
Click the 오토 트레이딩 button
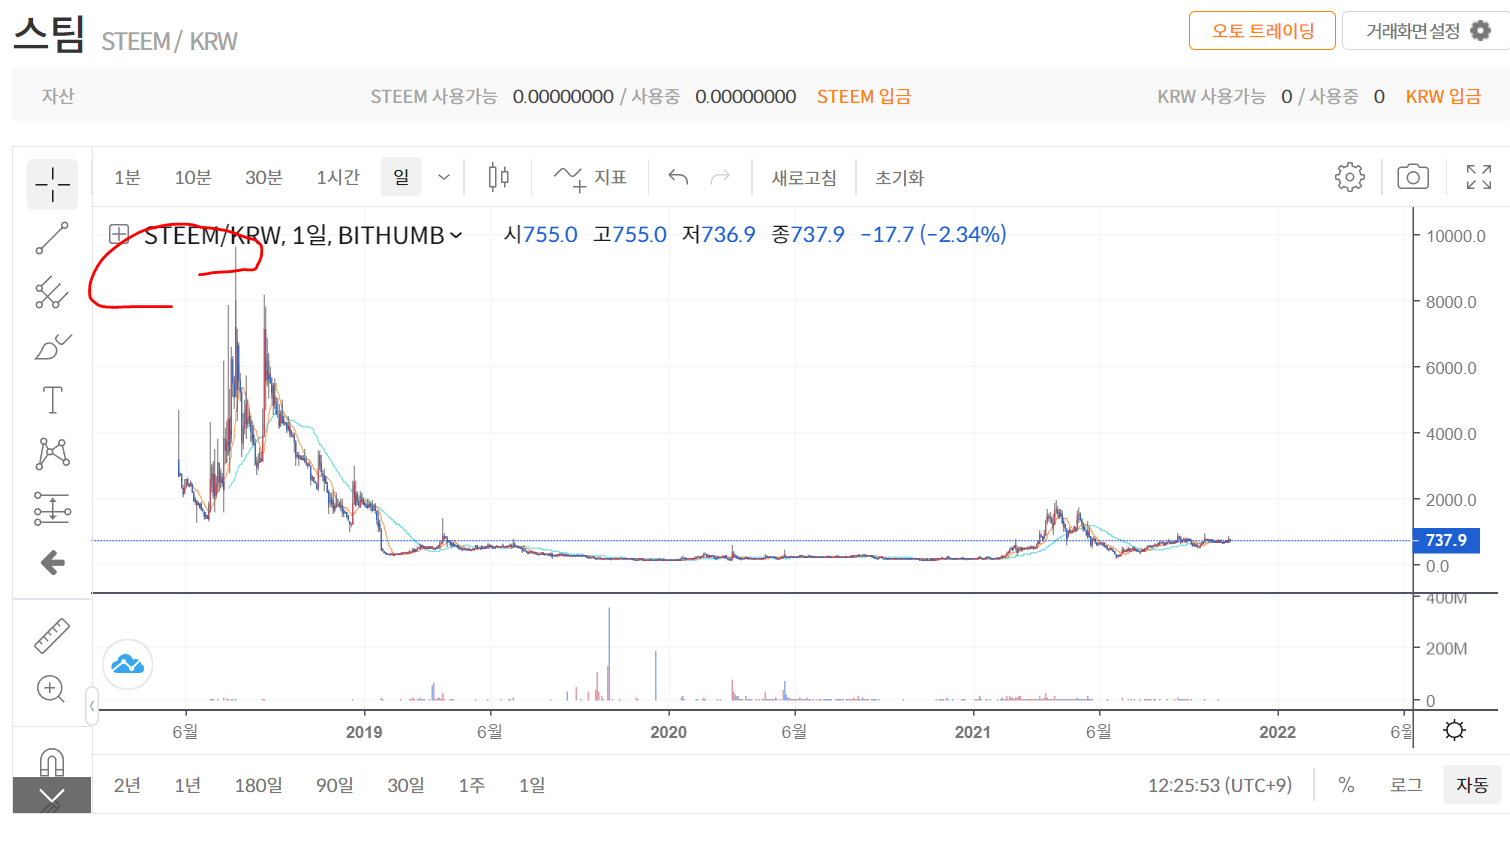tap(1262, 31)
